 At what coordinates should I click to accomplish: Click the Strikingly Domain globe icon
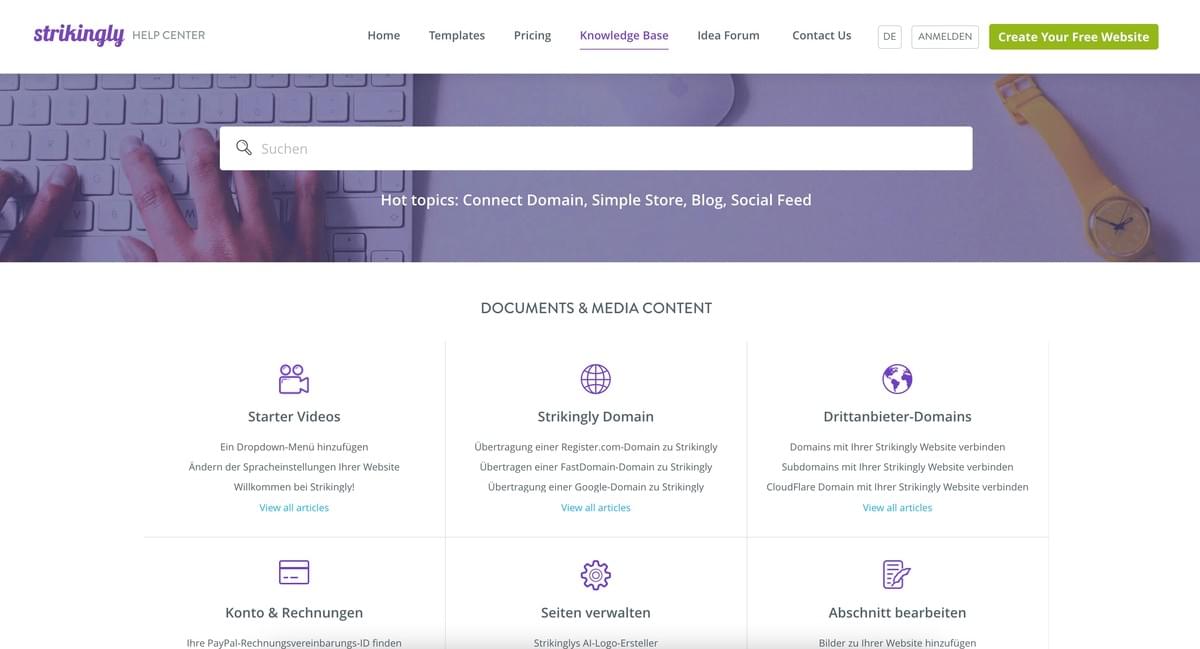coord(596,379)
